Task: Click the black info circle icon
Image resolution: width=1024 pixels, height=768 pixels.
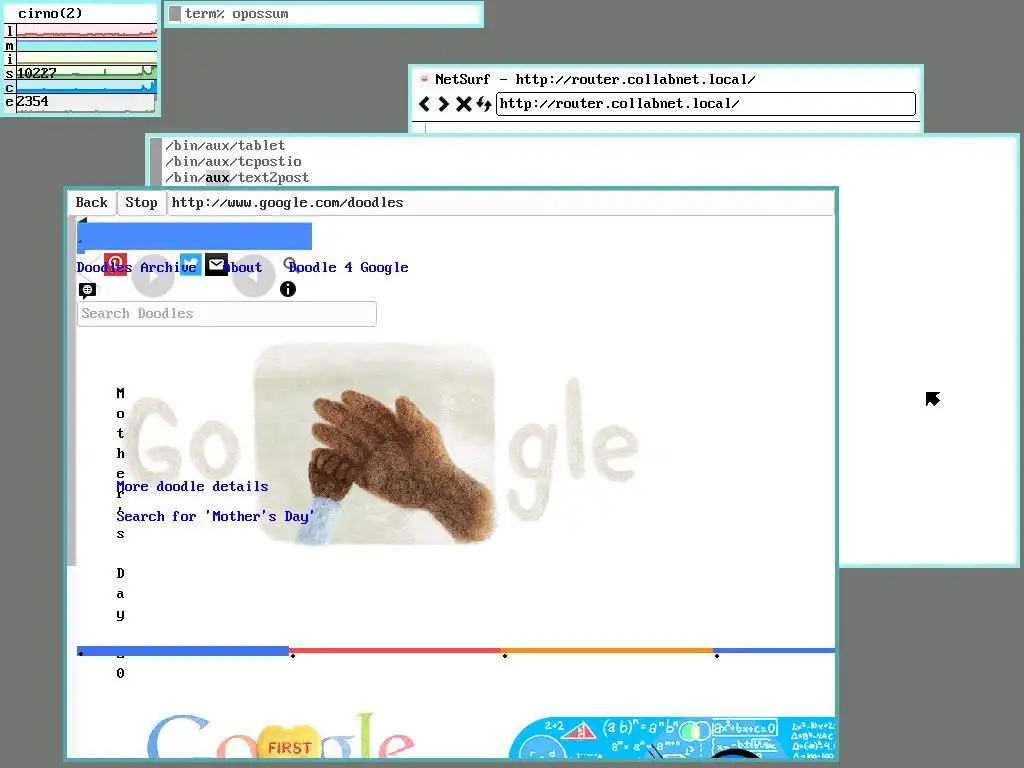Action: [x=288, y=289]
